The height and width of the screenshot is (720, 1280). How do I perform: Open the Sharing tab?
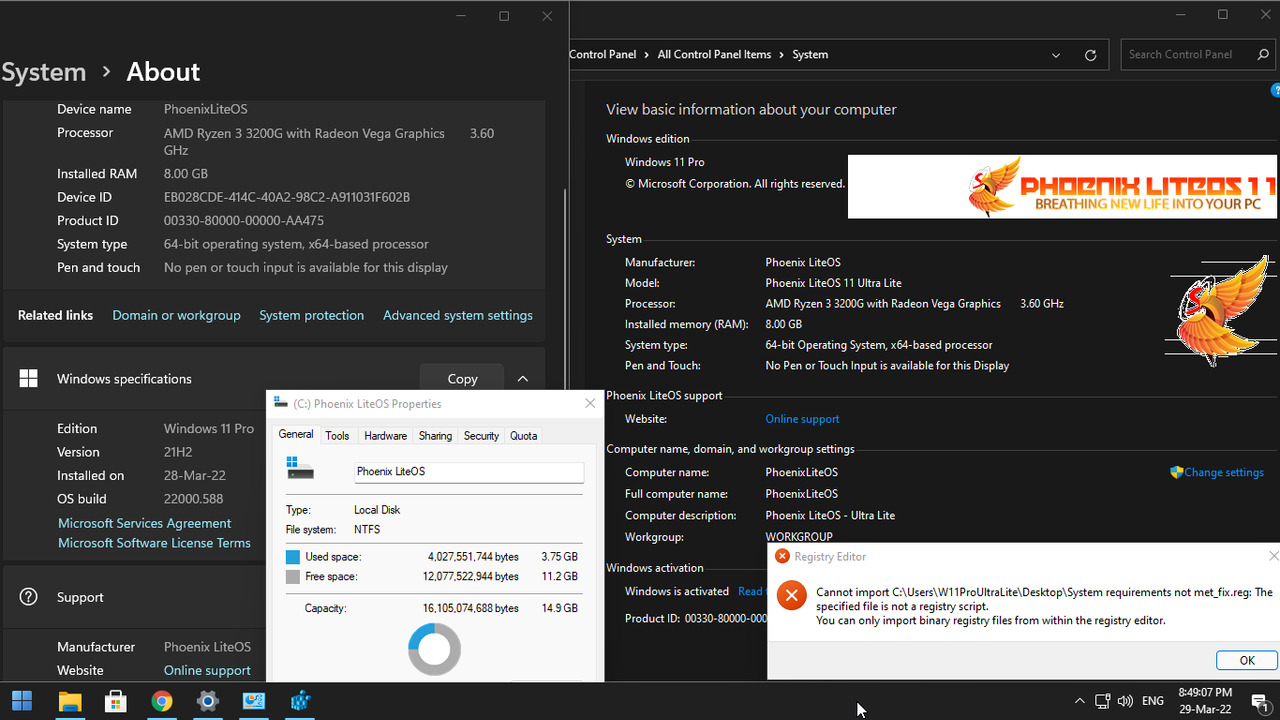coord(435,436)
